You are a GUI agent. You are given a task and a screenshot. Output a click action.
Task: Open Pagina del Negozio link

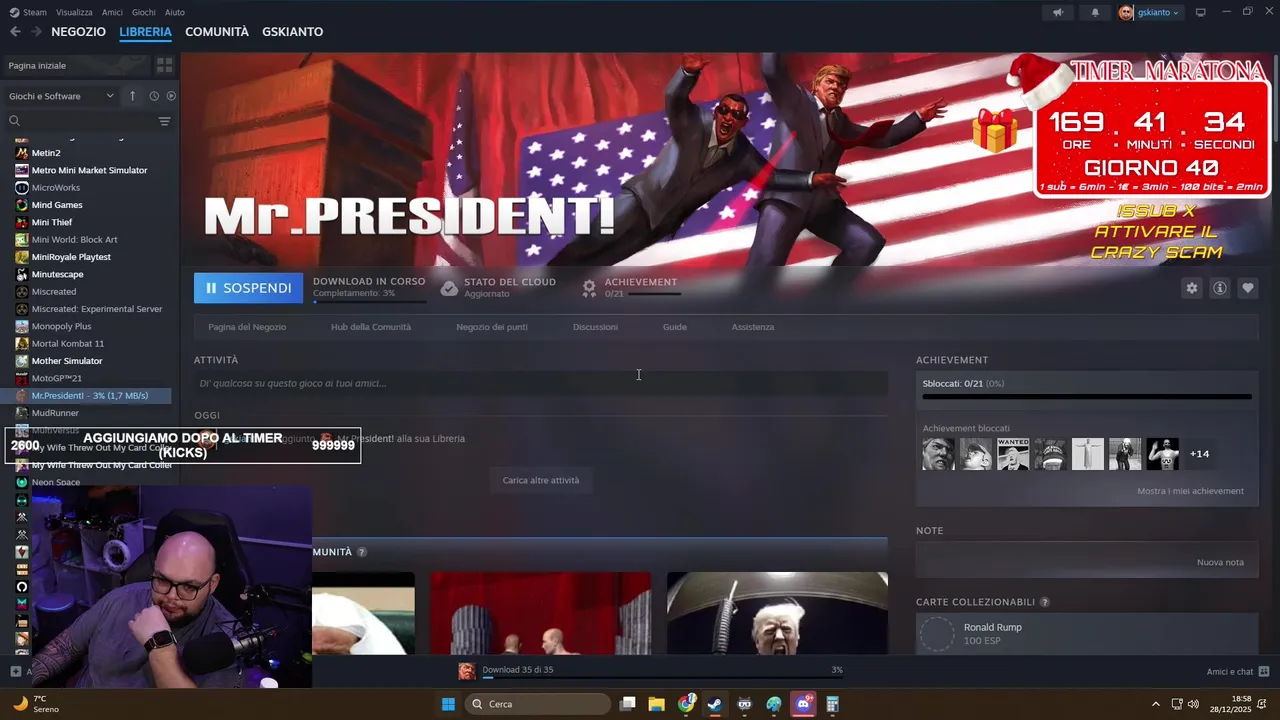(x=247, y=327)
